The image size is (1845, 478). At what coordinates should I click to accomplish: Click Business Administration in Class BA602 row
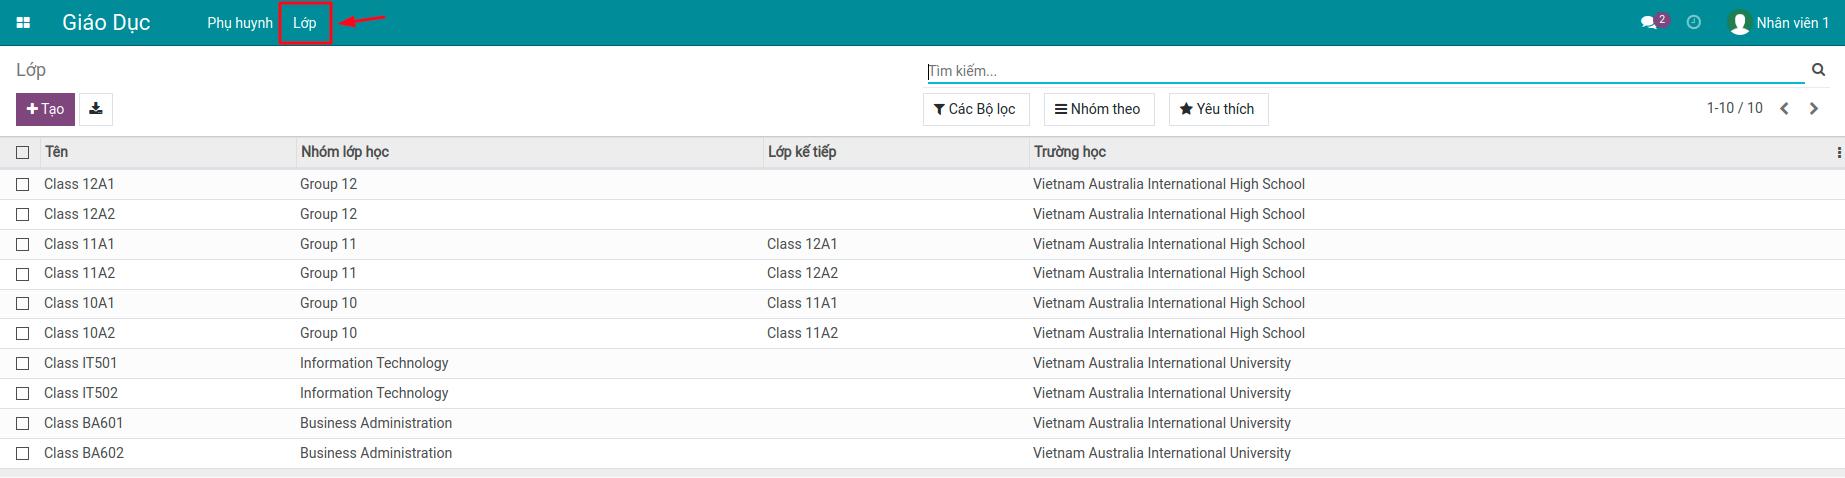tap(376, 453)
